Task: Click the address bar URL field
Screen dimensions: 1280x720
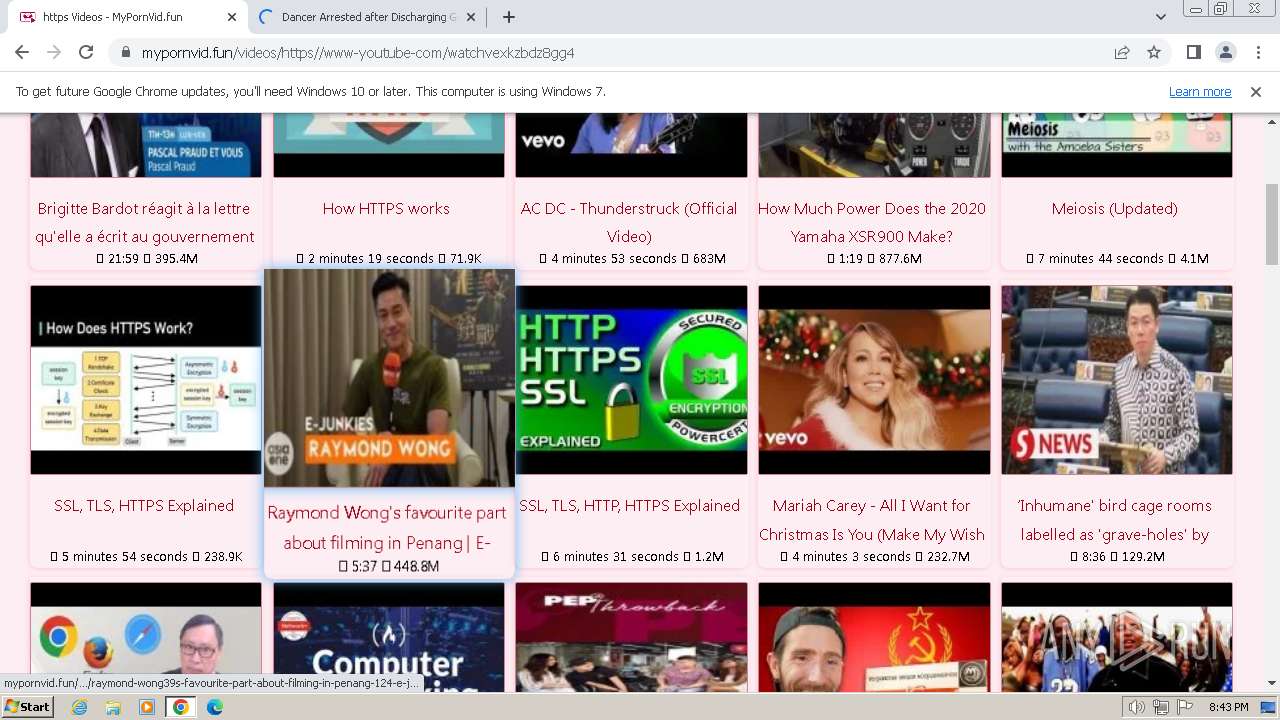Action: pyautogui.click(x=620, y=53)
